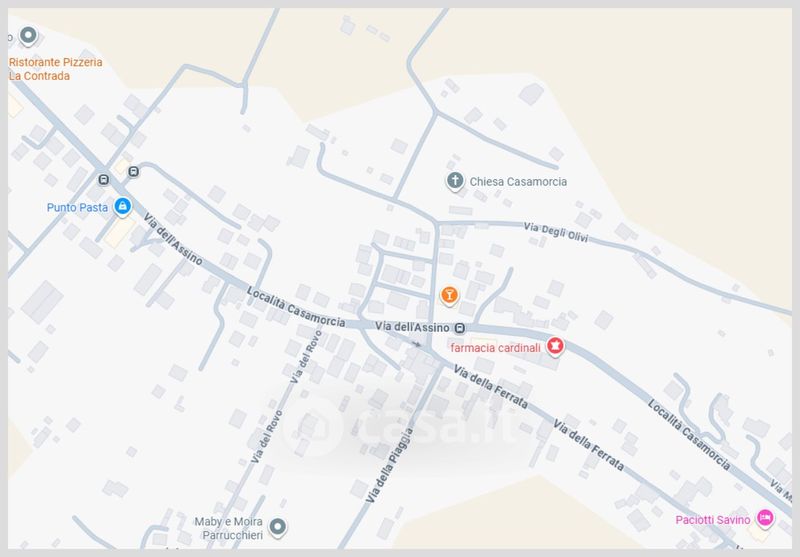This screenshot has width=800, height=557.
Task: Click the Paciotti Savino hotel marker
Action: click(765, 518)
